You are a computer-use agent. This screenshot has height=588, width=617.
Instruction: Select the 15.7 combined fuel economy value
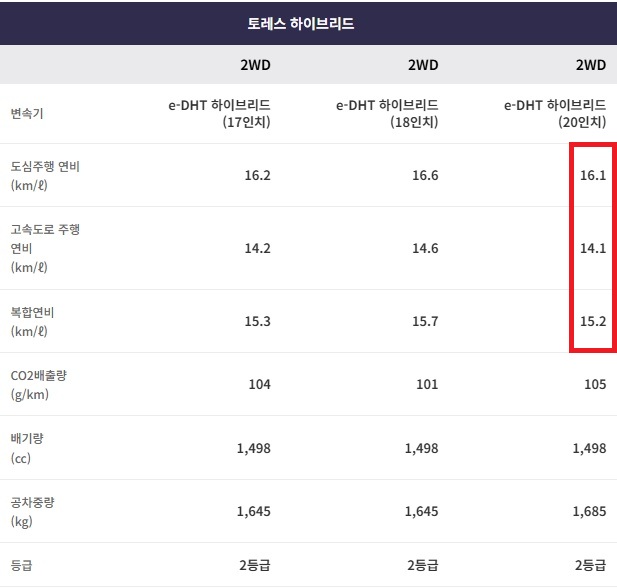pos(425,321)
